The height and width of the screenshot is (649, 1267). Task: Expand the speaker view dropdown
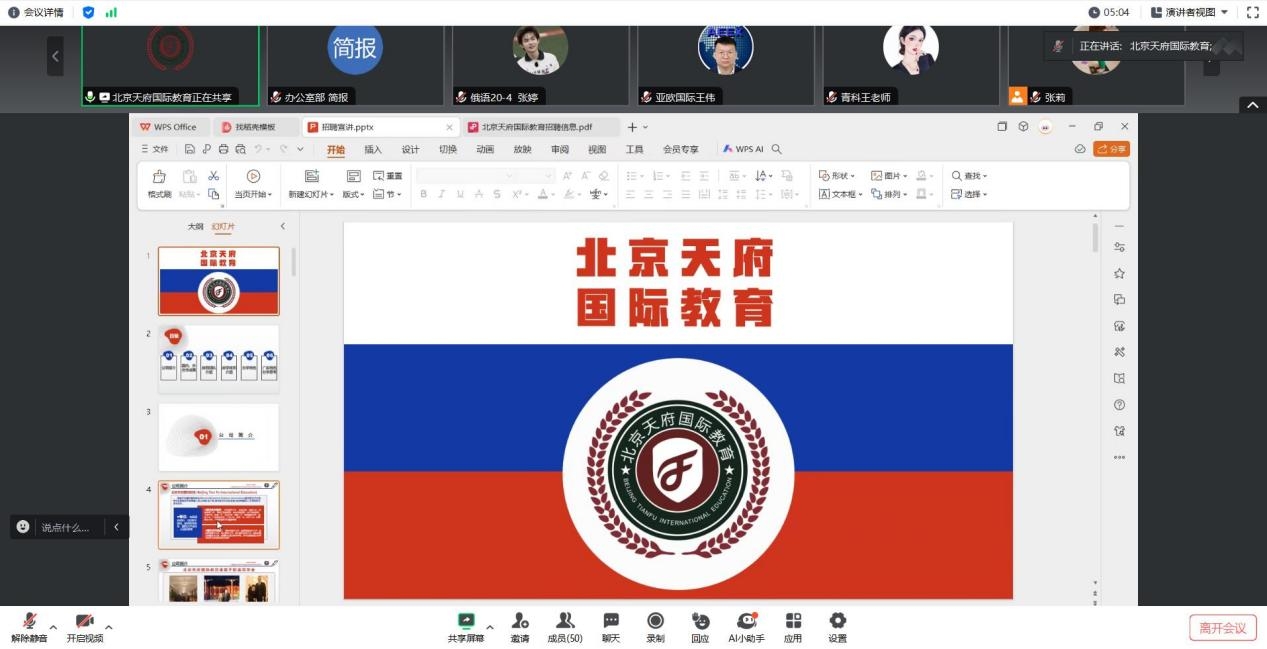pos(1189,12)
